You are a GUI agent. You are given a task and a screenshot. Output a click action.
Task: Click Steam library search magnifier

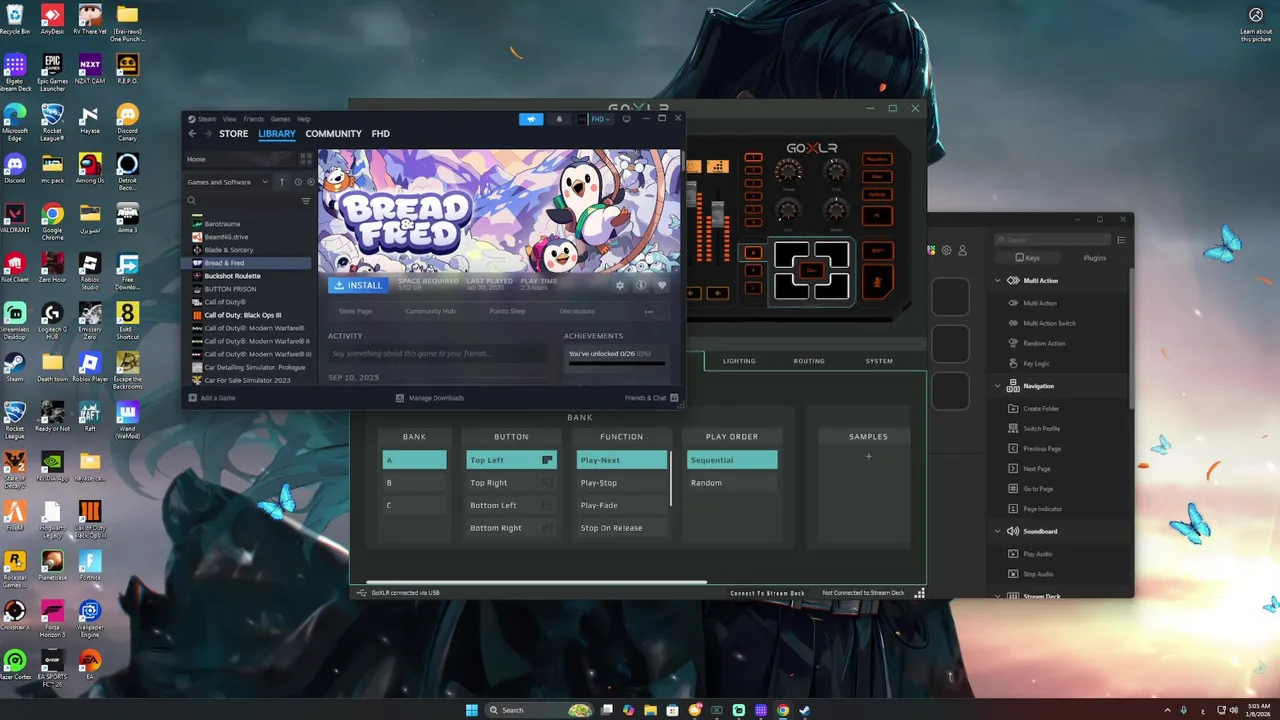pos(192,201)
